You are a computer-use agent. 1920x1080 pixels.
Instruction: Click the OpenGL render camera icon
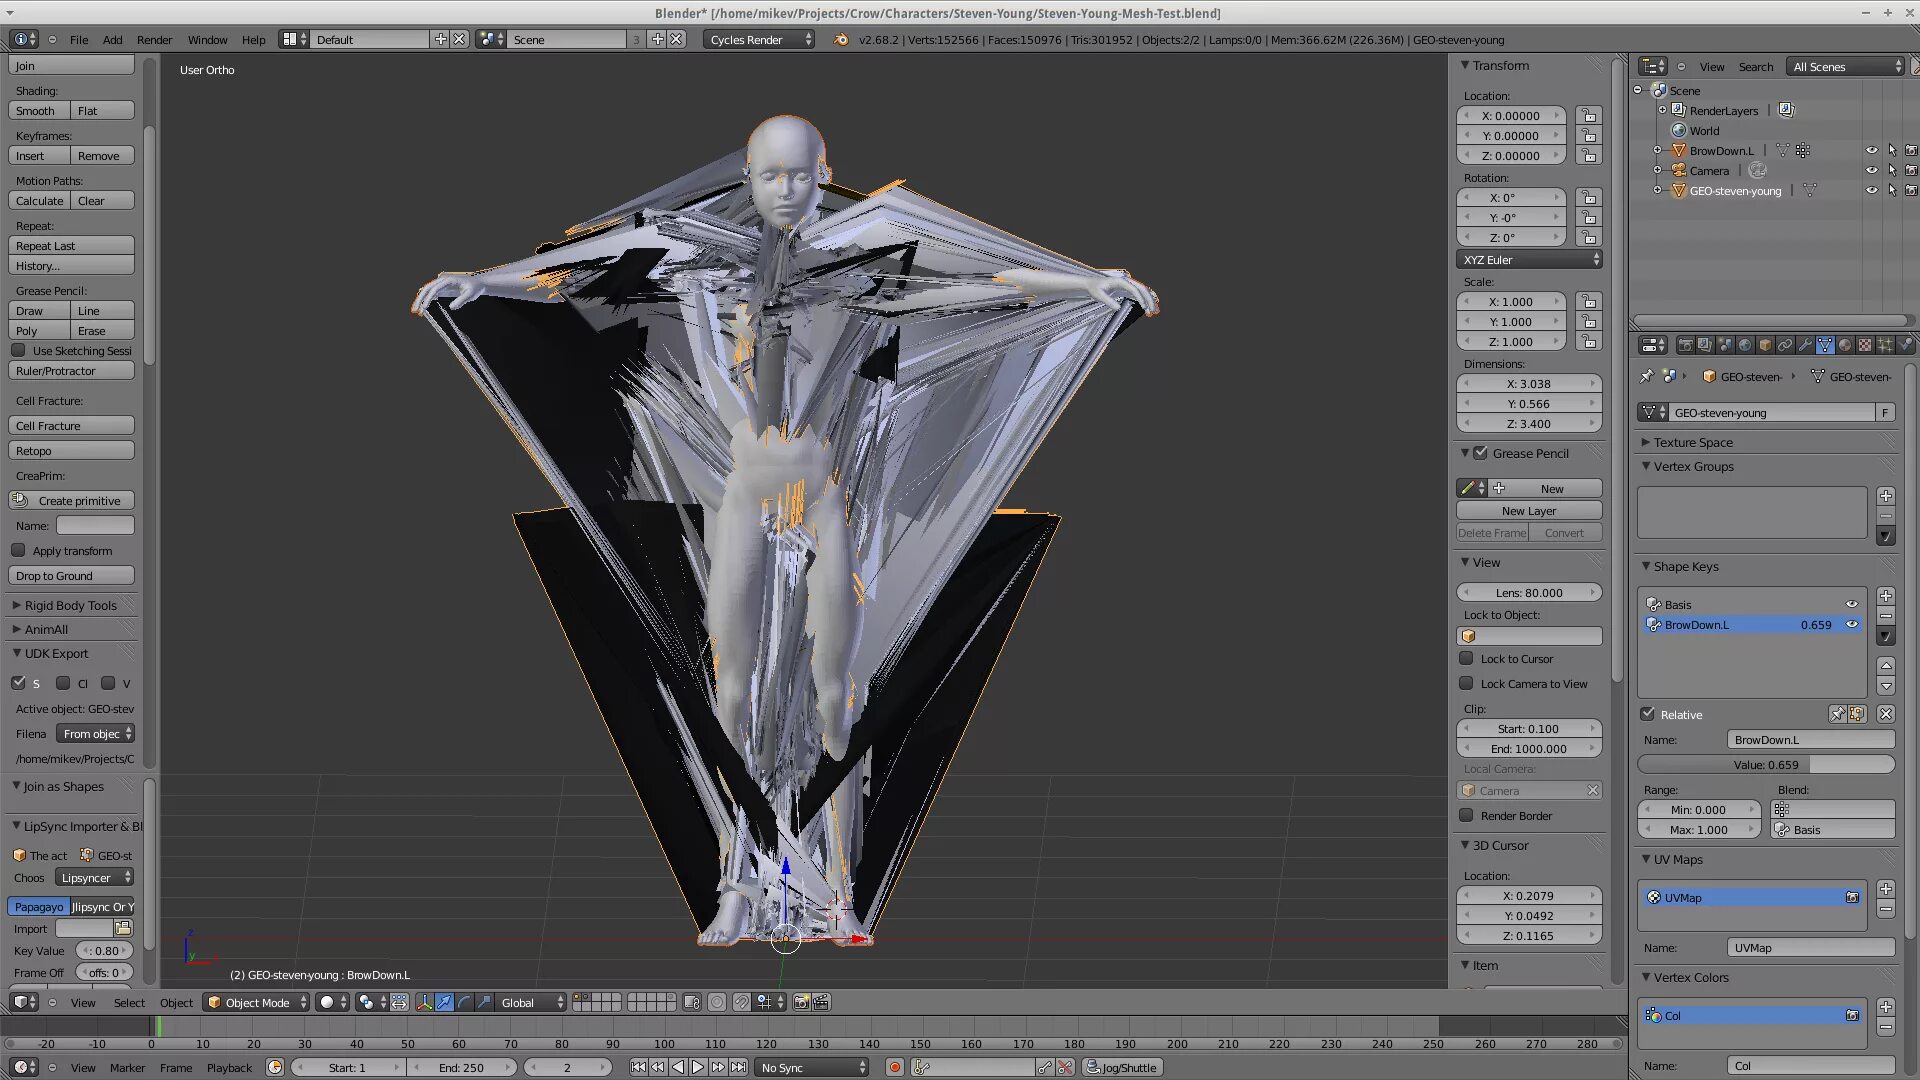(801, 1002)
